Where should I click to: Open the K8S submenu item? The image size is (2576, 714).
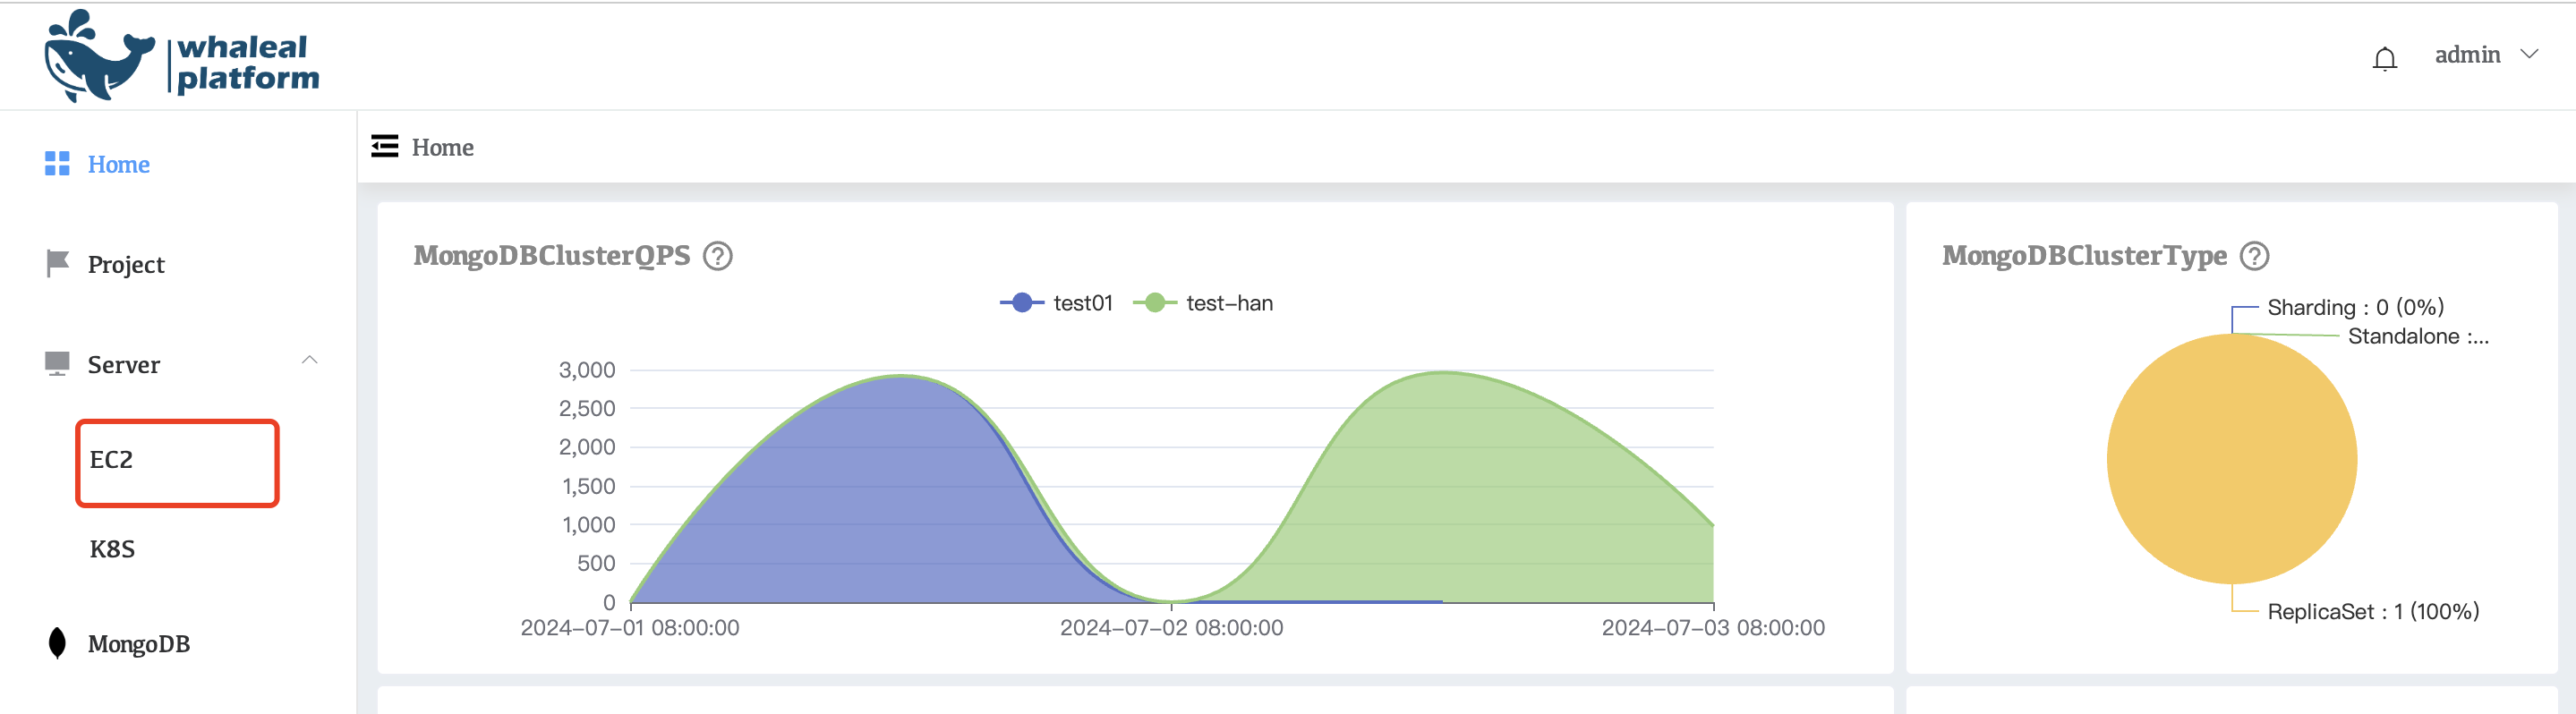click(112, 549)
